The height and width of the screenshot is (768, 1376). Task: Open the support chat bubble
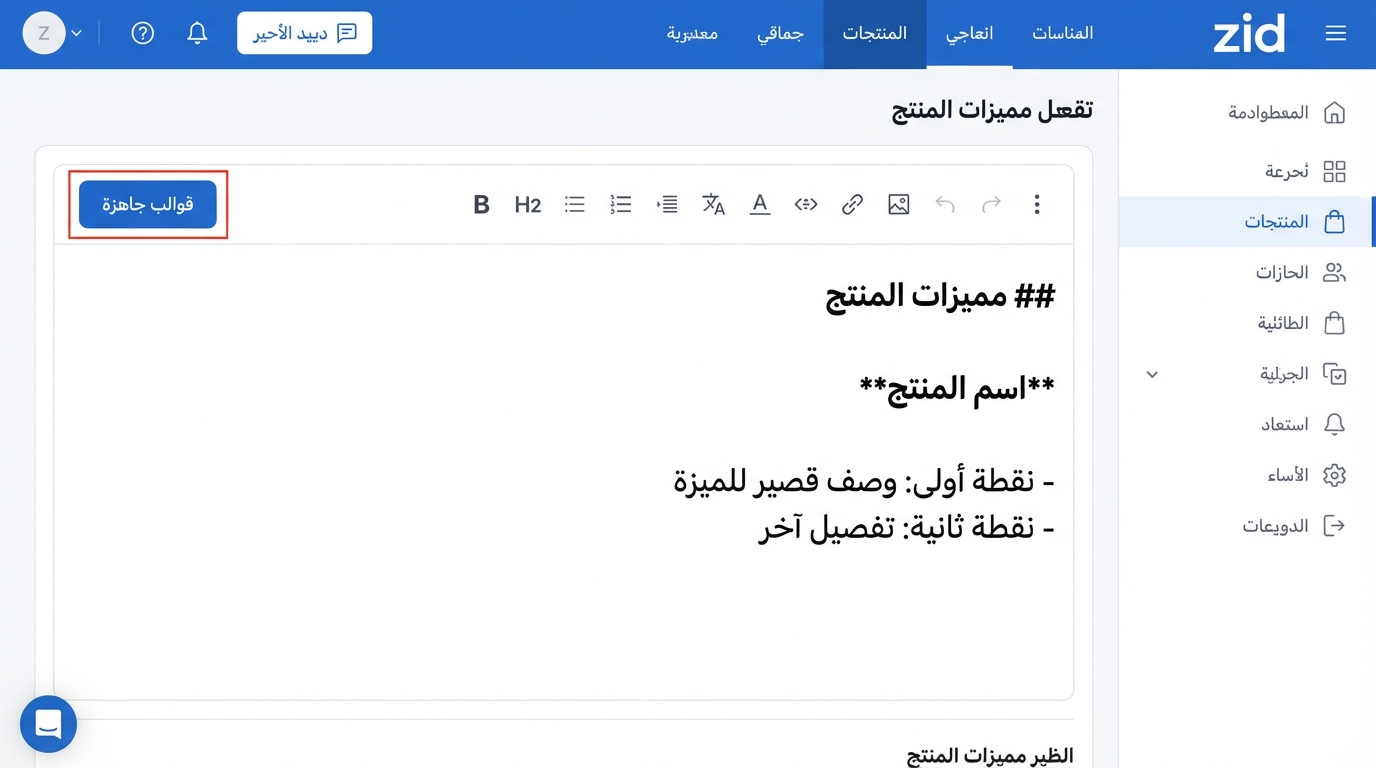point(48,724)
